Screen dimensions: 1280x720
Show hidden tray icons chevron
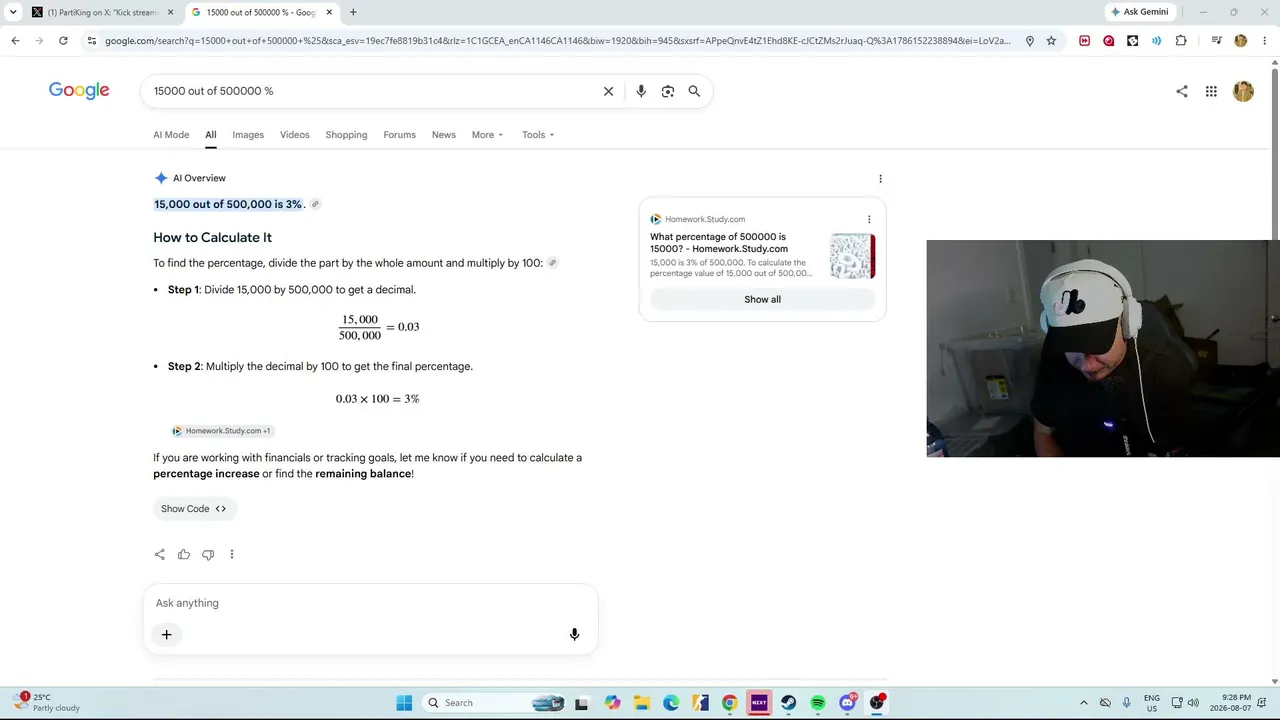1083,703
